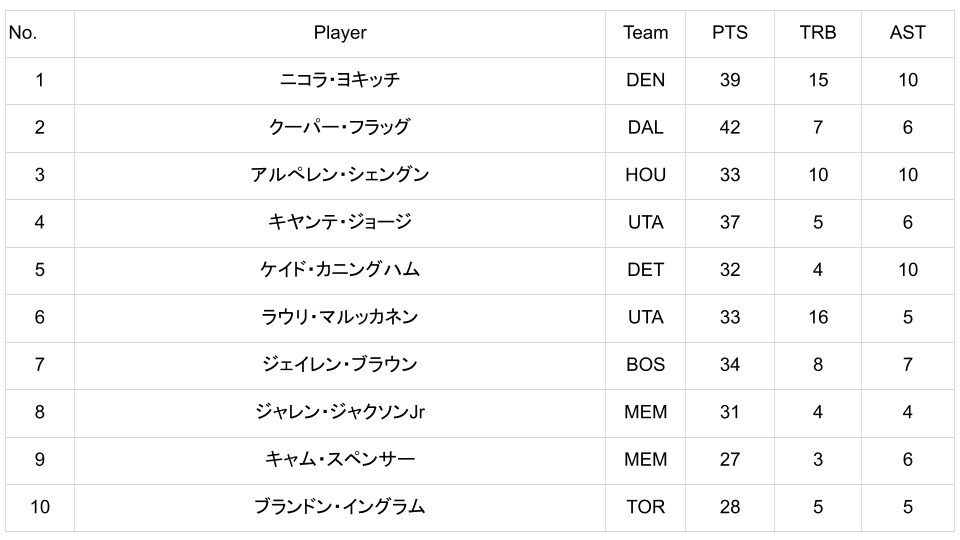The height and width of the screenshot is (540, 960).
Task: Click the アルペレン・シェングン name cell
Action: (x=340, y=175)
